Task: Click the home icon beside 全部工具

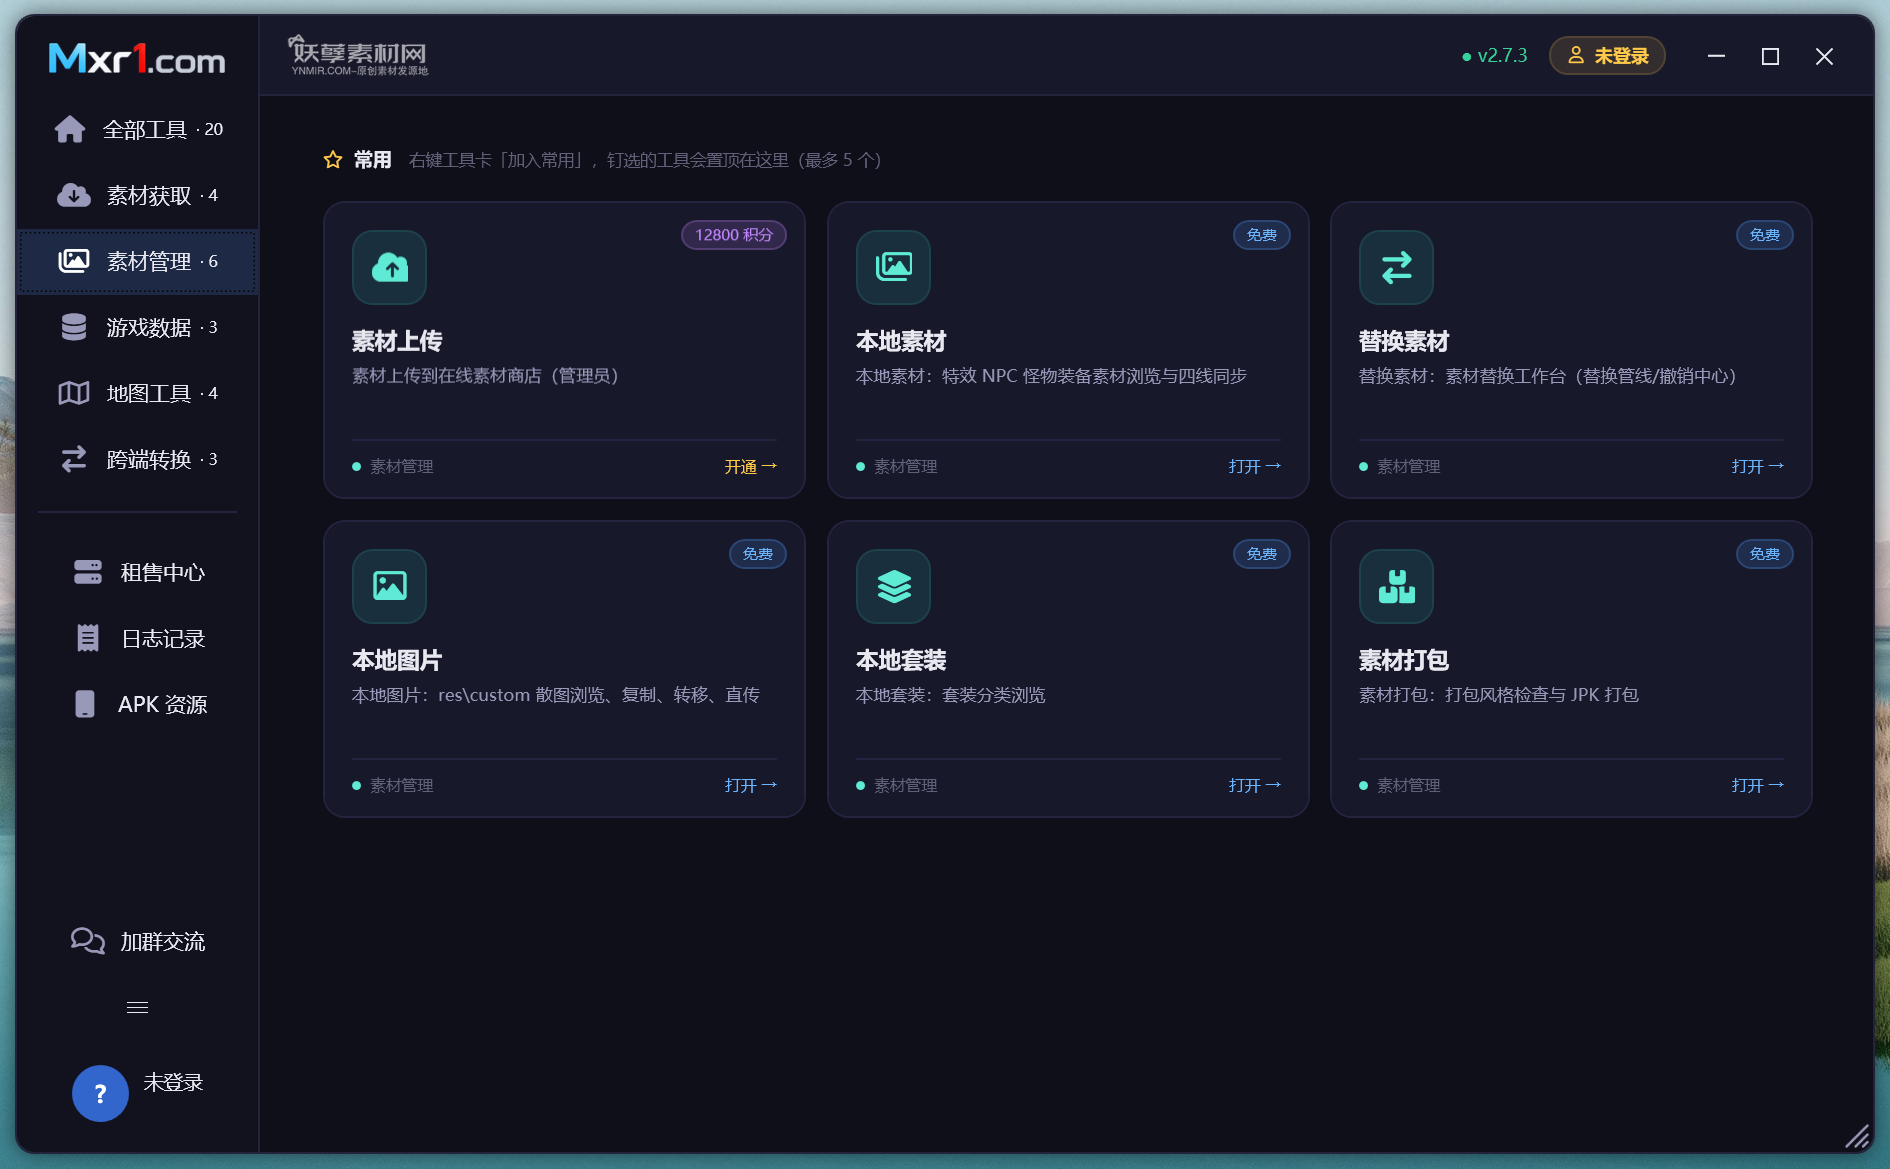Action: [x=70, y=129]
